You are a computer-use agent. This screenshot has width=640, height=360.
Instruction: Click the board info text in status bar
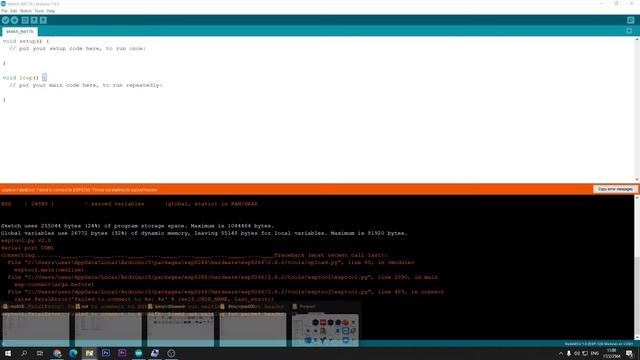pos(599,344)
